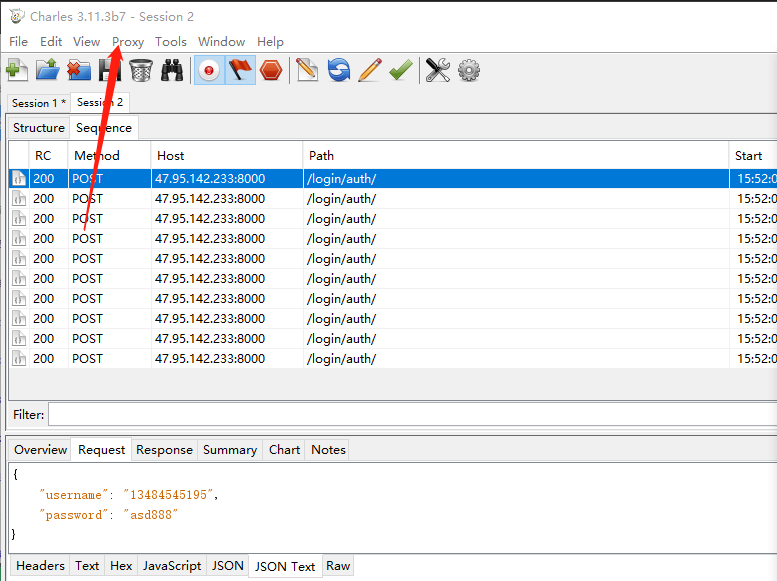Switch to JSON view tab

click(227, 566)
